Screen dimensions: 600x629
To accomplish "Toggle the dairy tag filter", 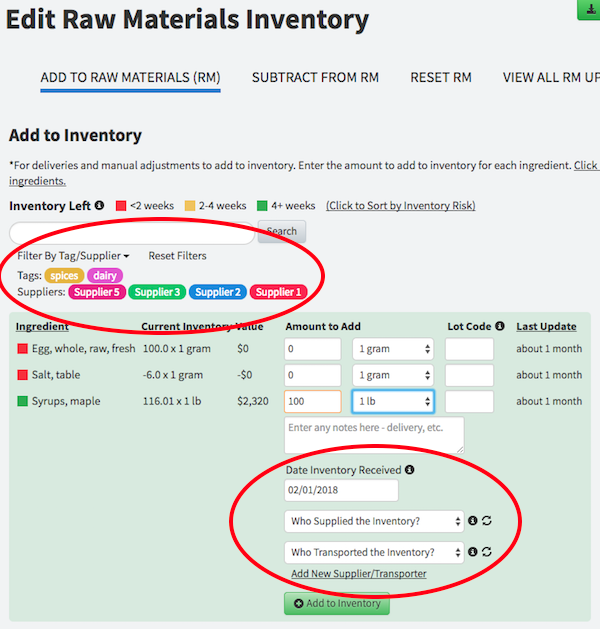I will 105,276.
